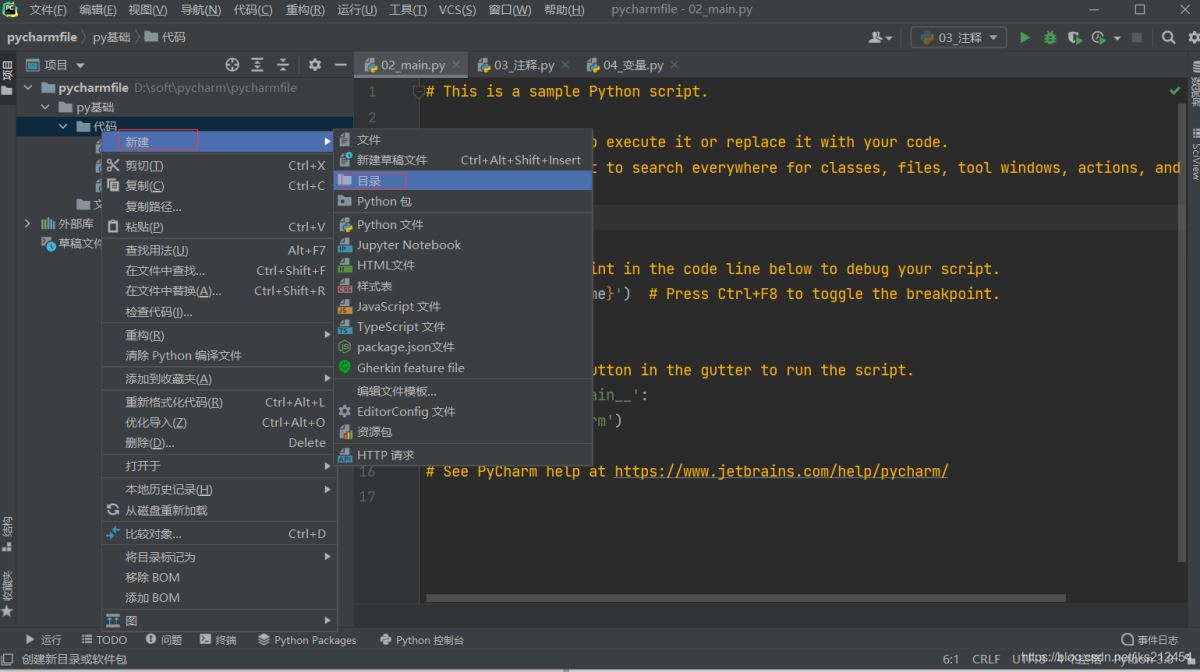Click the locate target icon in project panel

(x=232, y=65)
